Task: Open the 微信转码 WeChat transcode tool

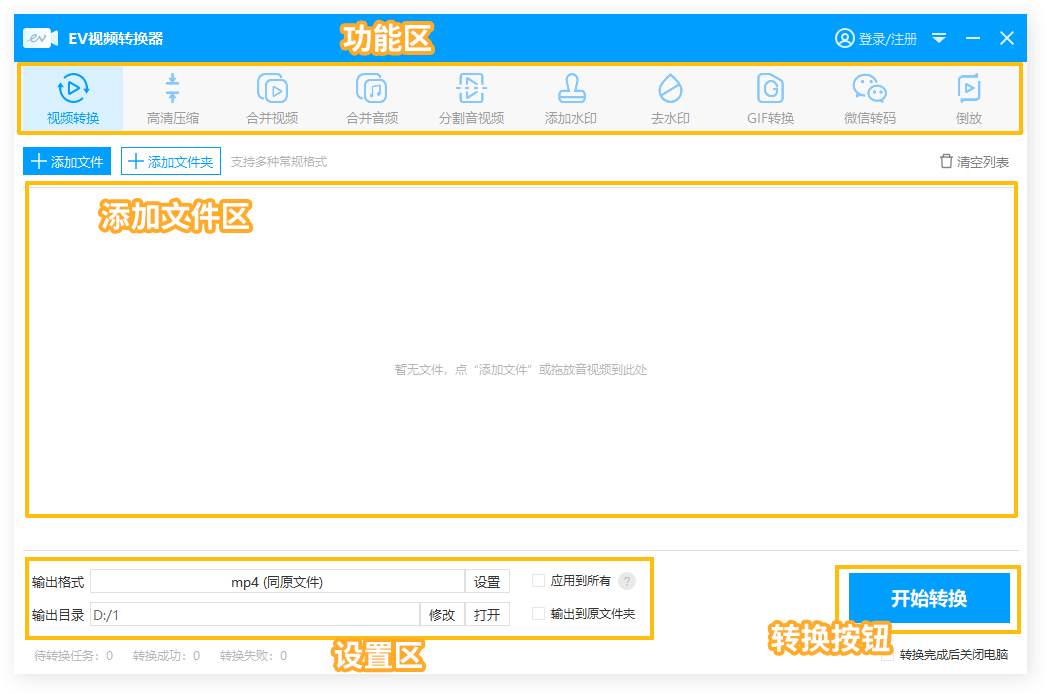Action: click(x=869, y=90)
